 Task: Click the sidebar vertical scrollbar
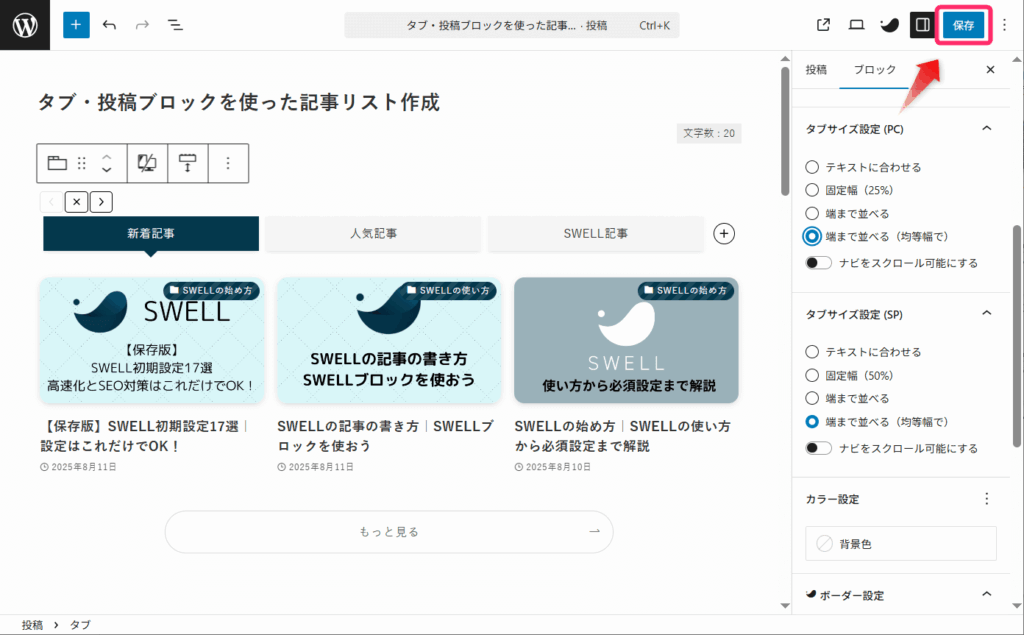(x=1017, y=336)
